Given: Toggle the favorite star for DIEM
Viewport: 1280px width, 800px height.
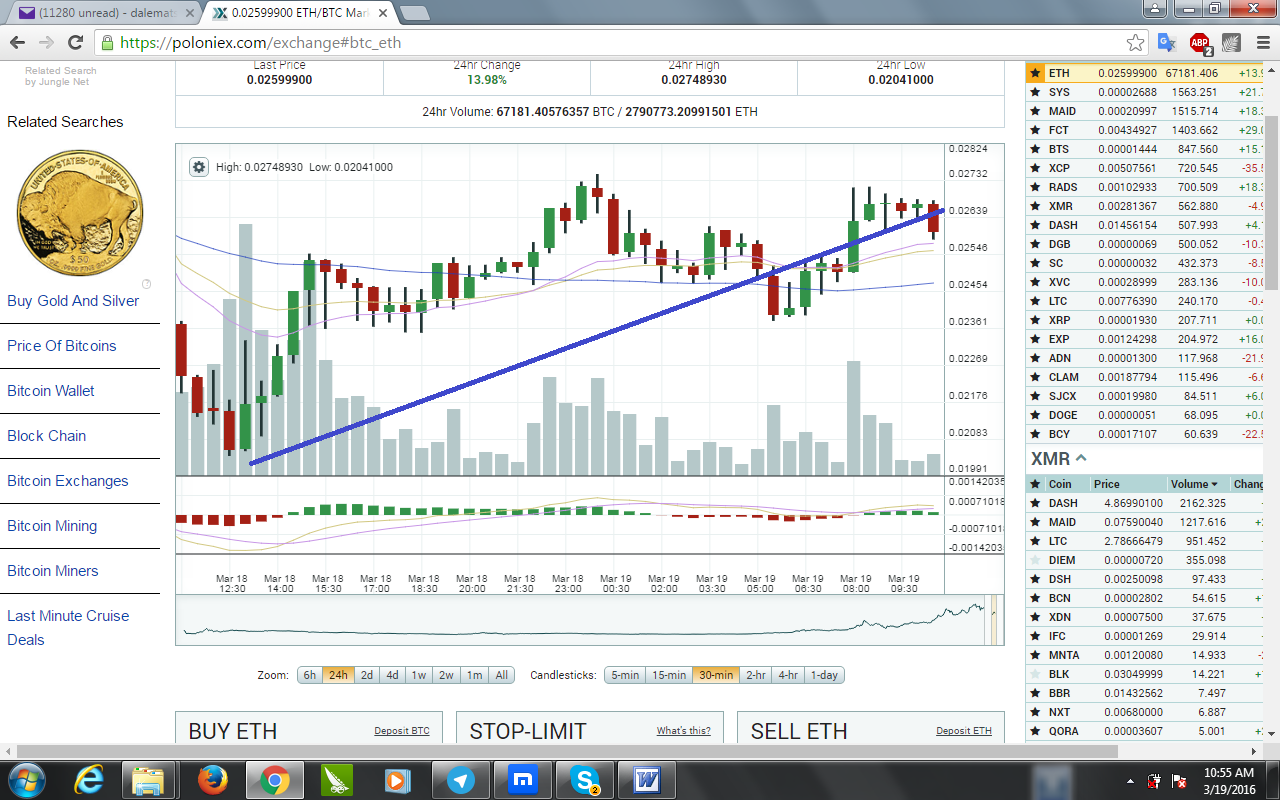Looking at the screenshot, I should pyautogui.click(x=1036, y=560).
